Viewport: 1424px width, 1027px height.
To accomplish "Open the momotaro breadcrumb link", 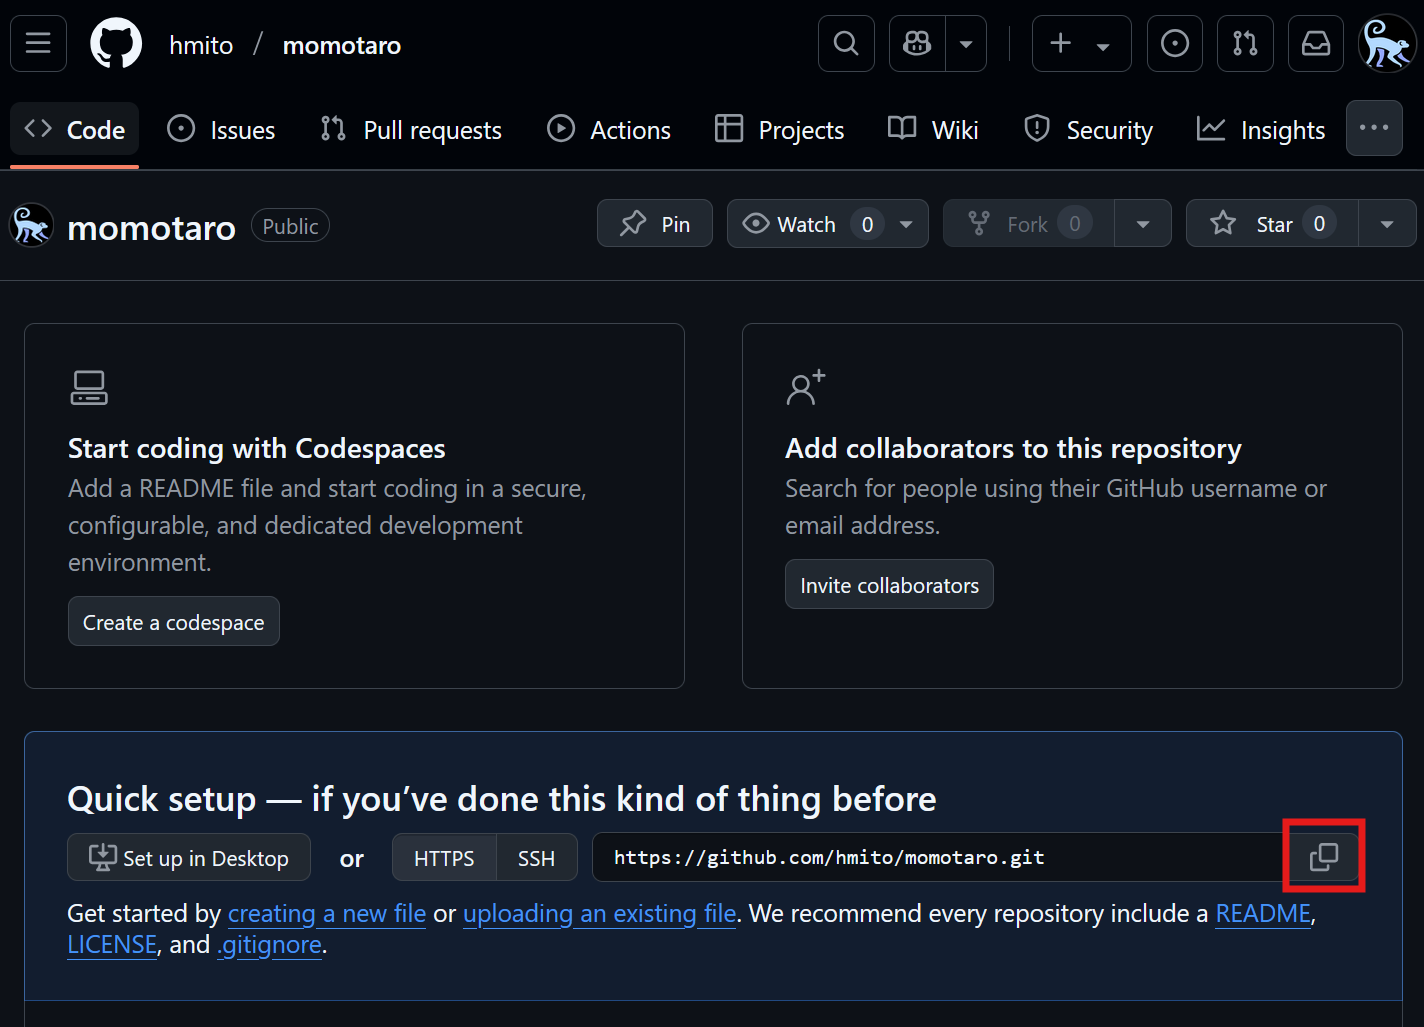I will click(341, 45).
